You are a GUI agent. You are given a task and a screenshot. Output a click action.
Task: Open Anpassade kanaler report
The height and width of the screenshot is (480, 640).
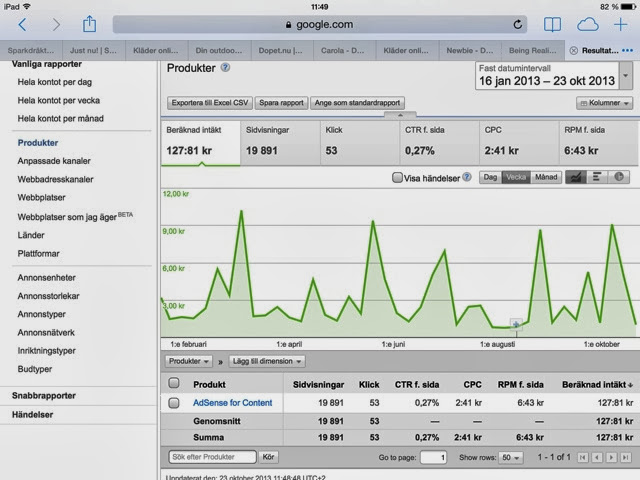point(54,161)
